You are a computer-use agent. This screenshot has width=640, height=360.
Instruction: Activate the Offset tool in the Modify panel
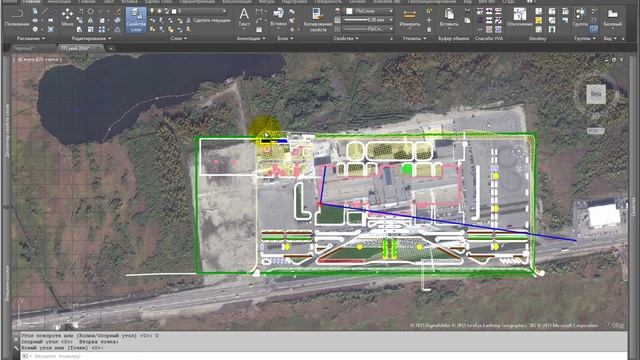tap(117, 29)
